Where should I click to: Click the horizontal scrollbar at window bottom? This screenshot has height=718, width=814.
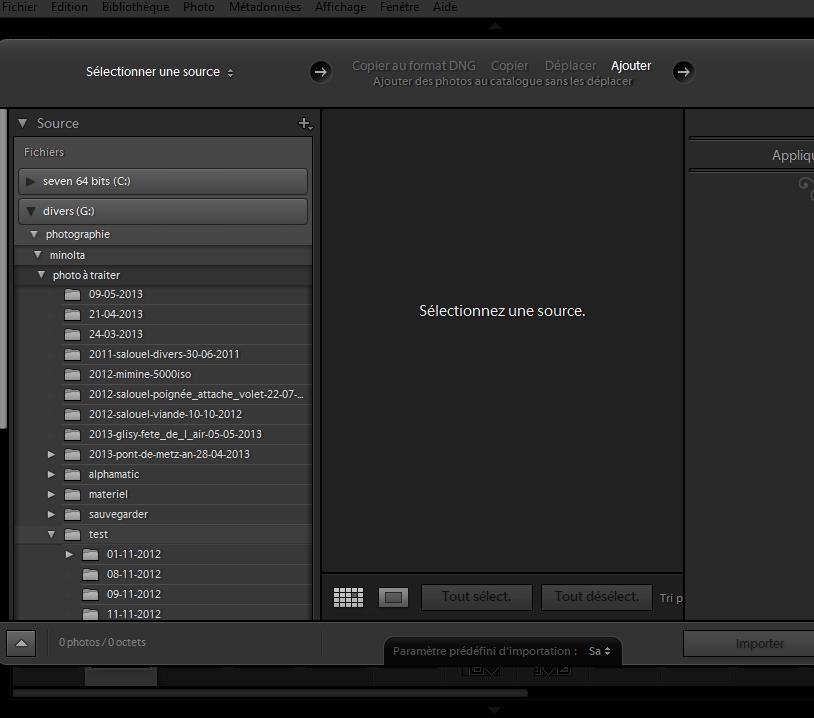[270, 693]
